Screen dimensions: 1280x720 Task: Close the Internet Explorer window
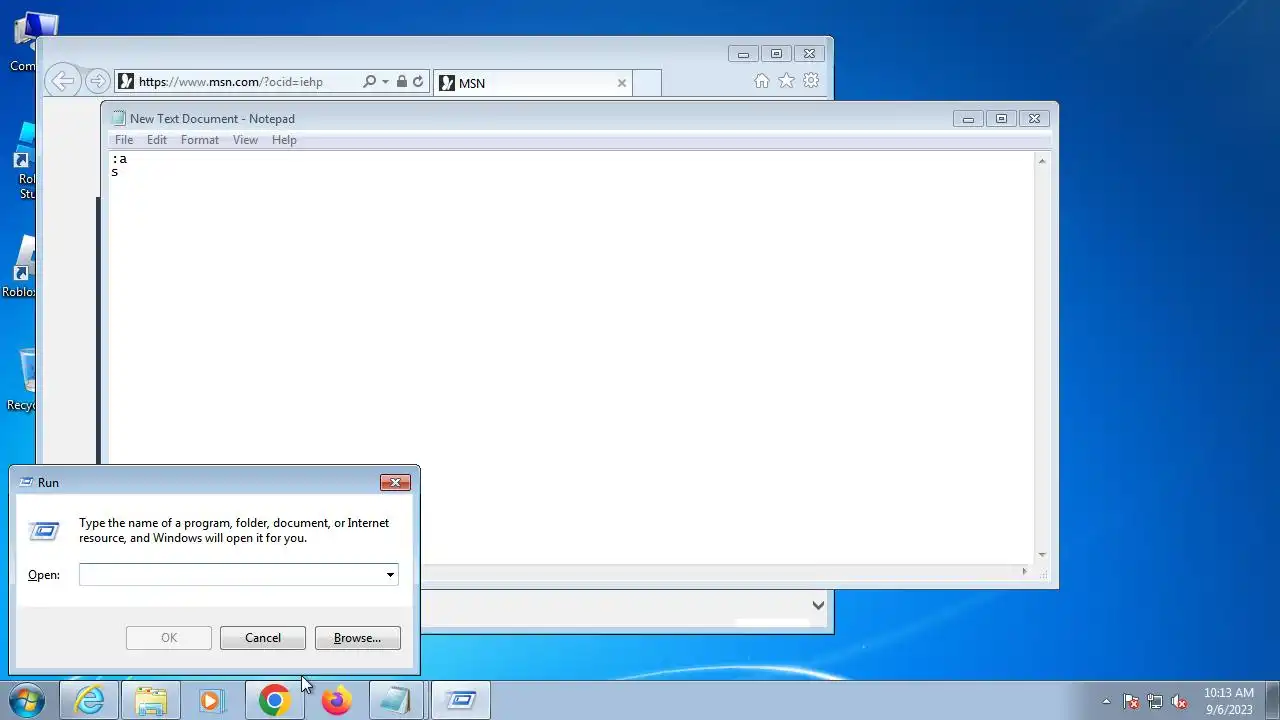(810, 54)
